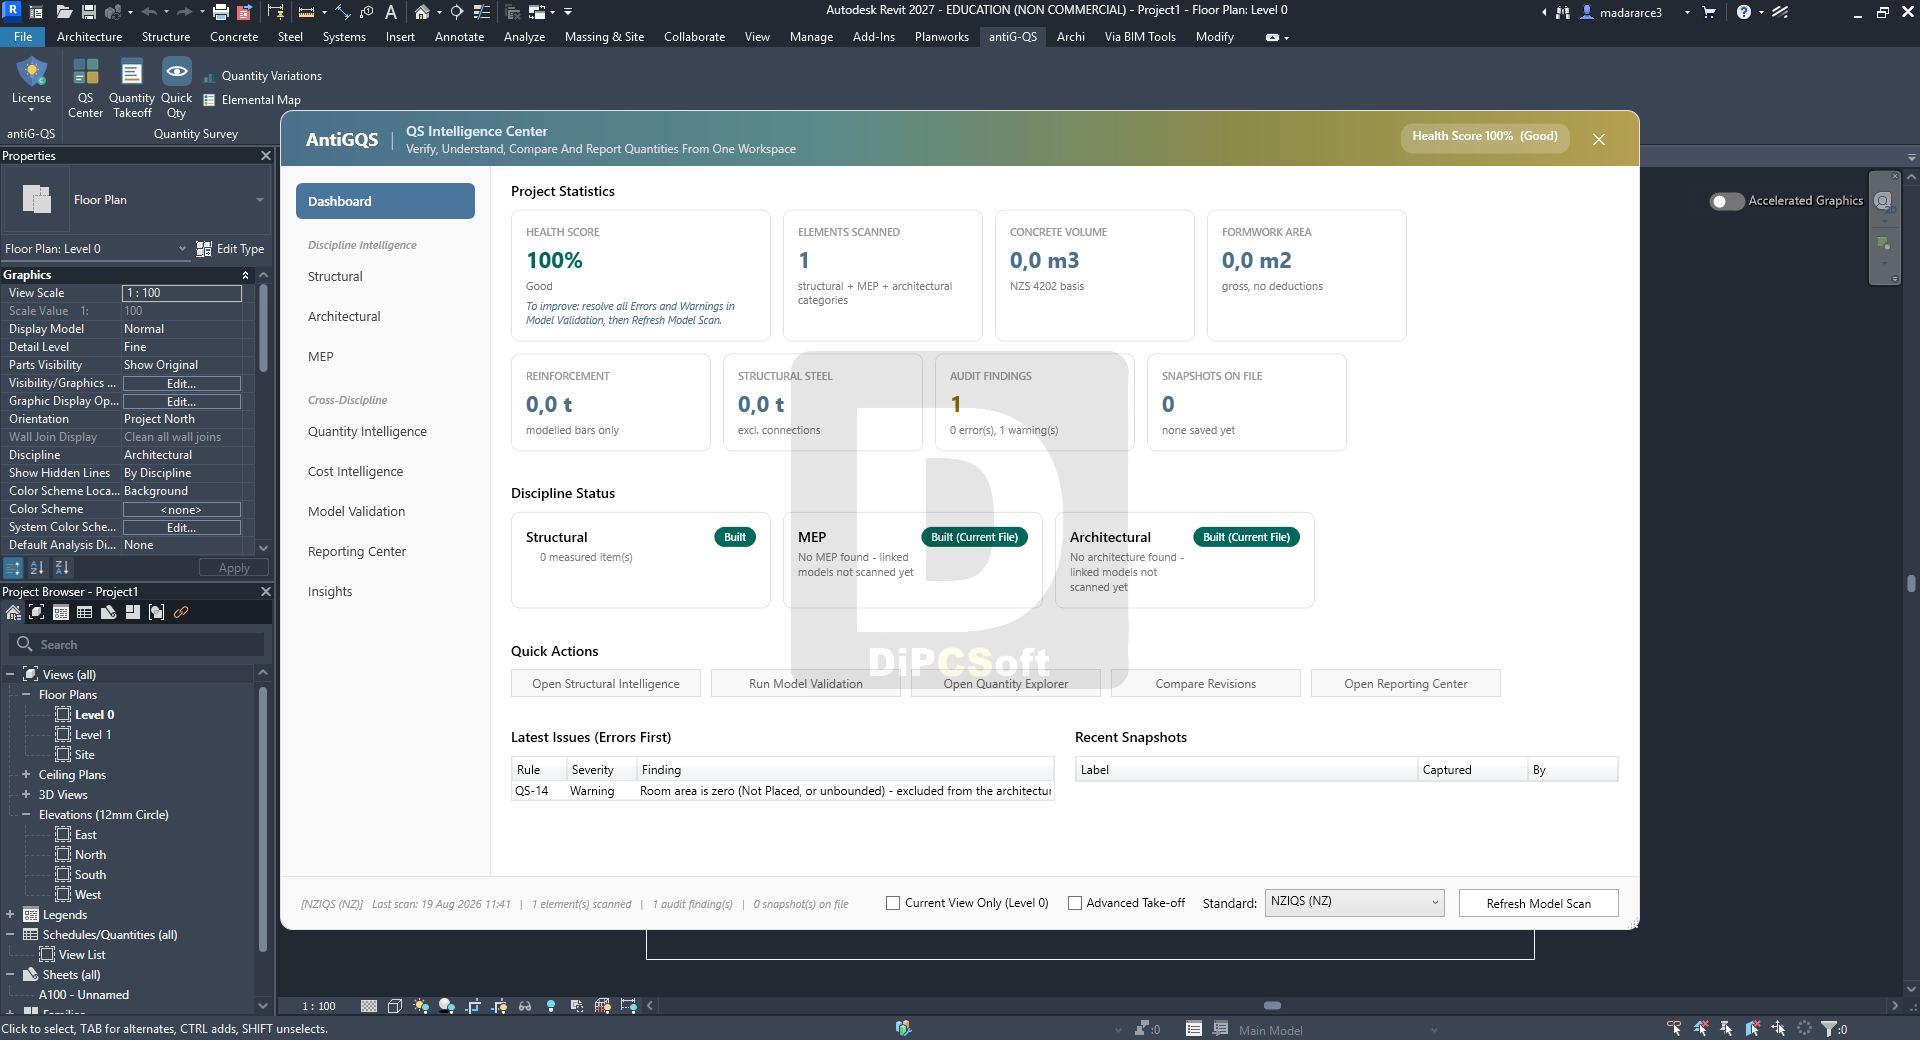Launch the Quantity Takeoff tool
The height and width of the screenshot is (1040, 1920).
click(x=131, y=88)
